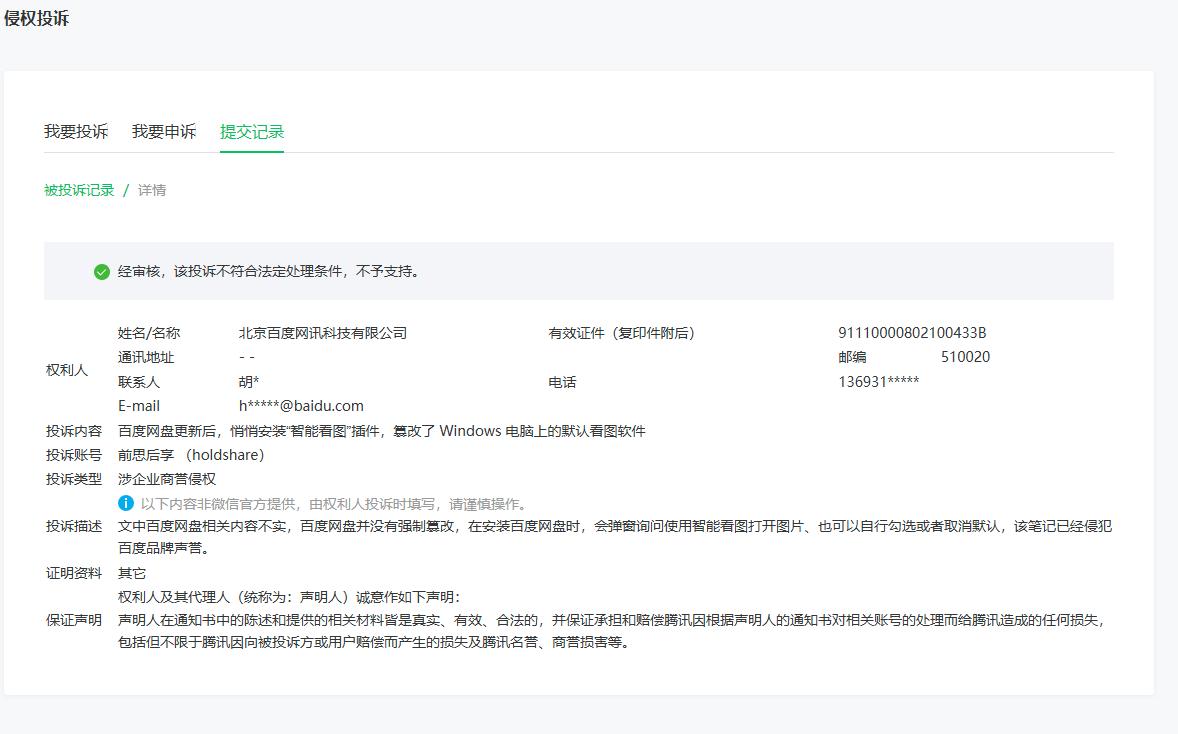Click the contact name 胡*
This screenshot has height=734, width=1178.
249,382
